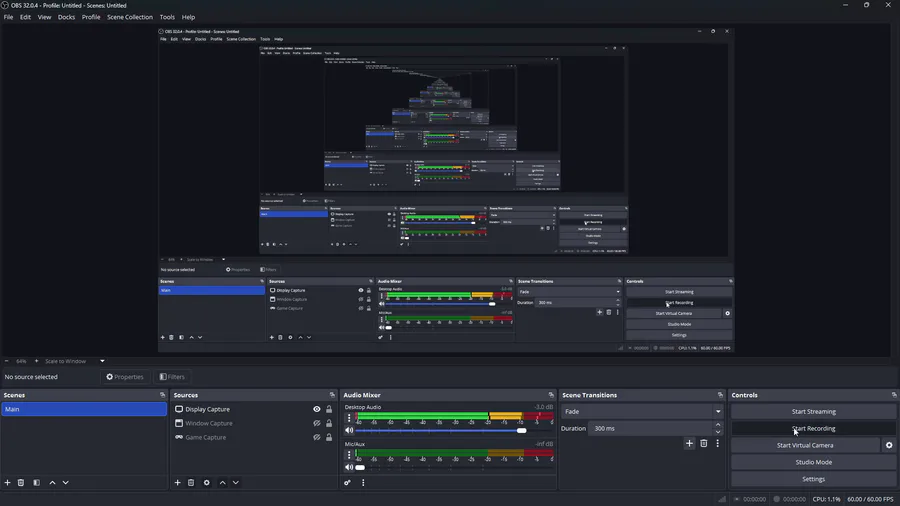Click the CPU: 1.1% status text
Viewport: 900px width, 506px height.
[x=827, y=499]
